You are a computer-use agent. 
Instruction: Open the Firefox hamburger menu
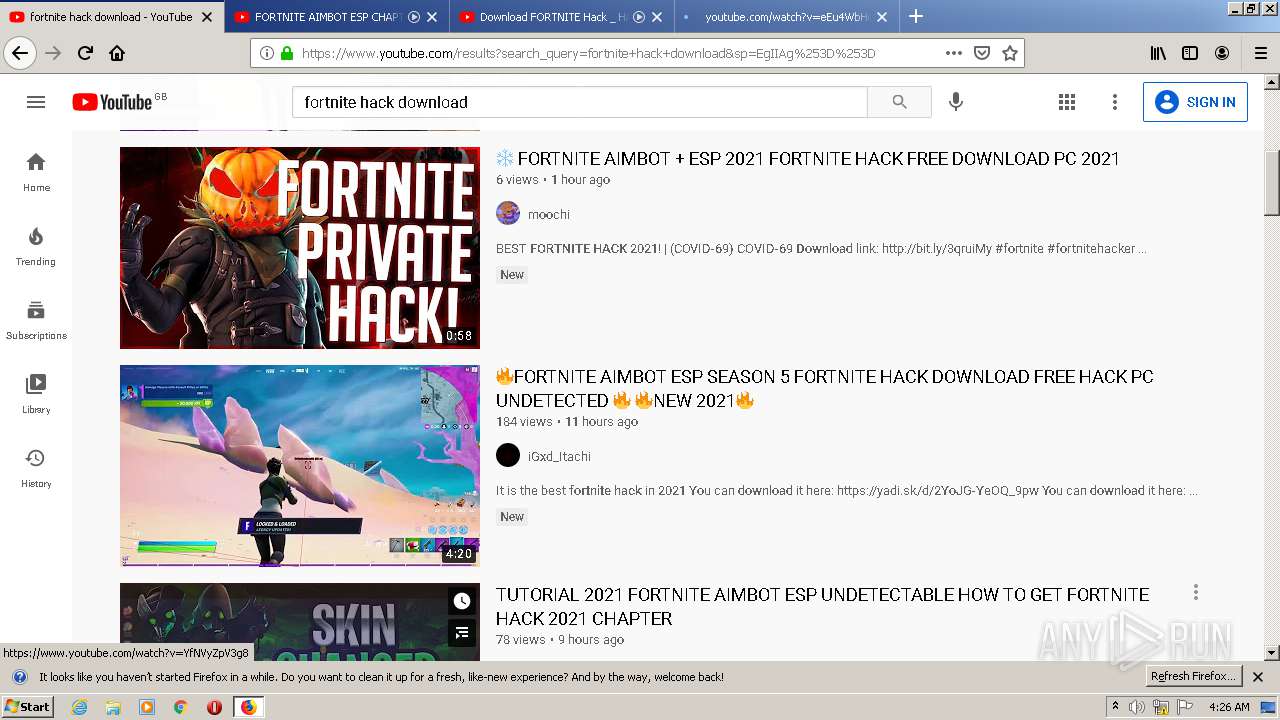point(1261,53)
